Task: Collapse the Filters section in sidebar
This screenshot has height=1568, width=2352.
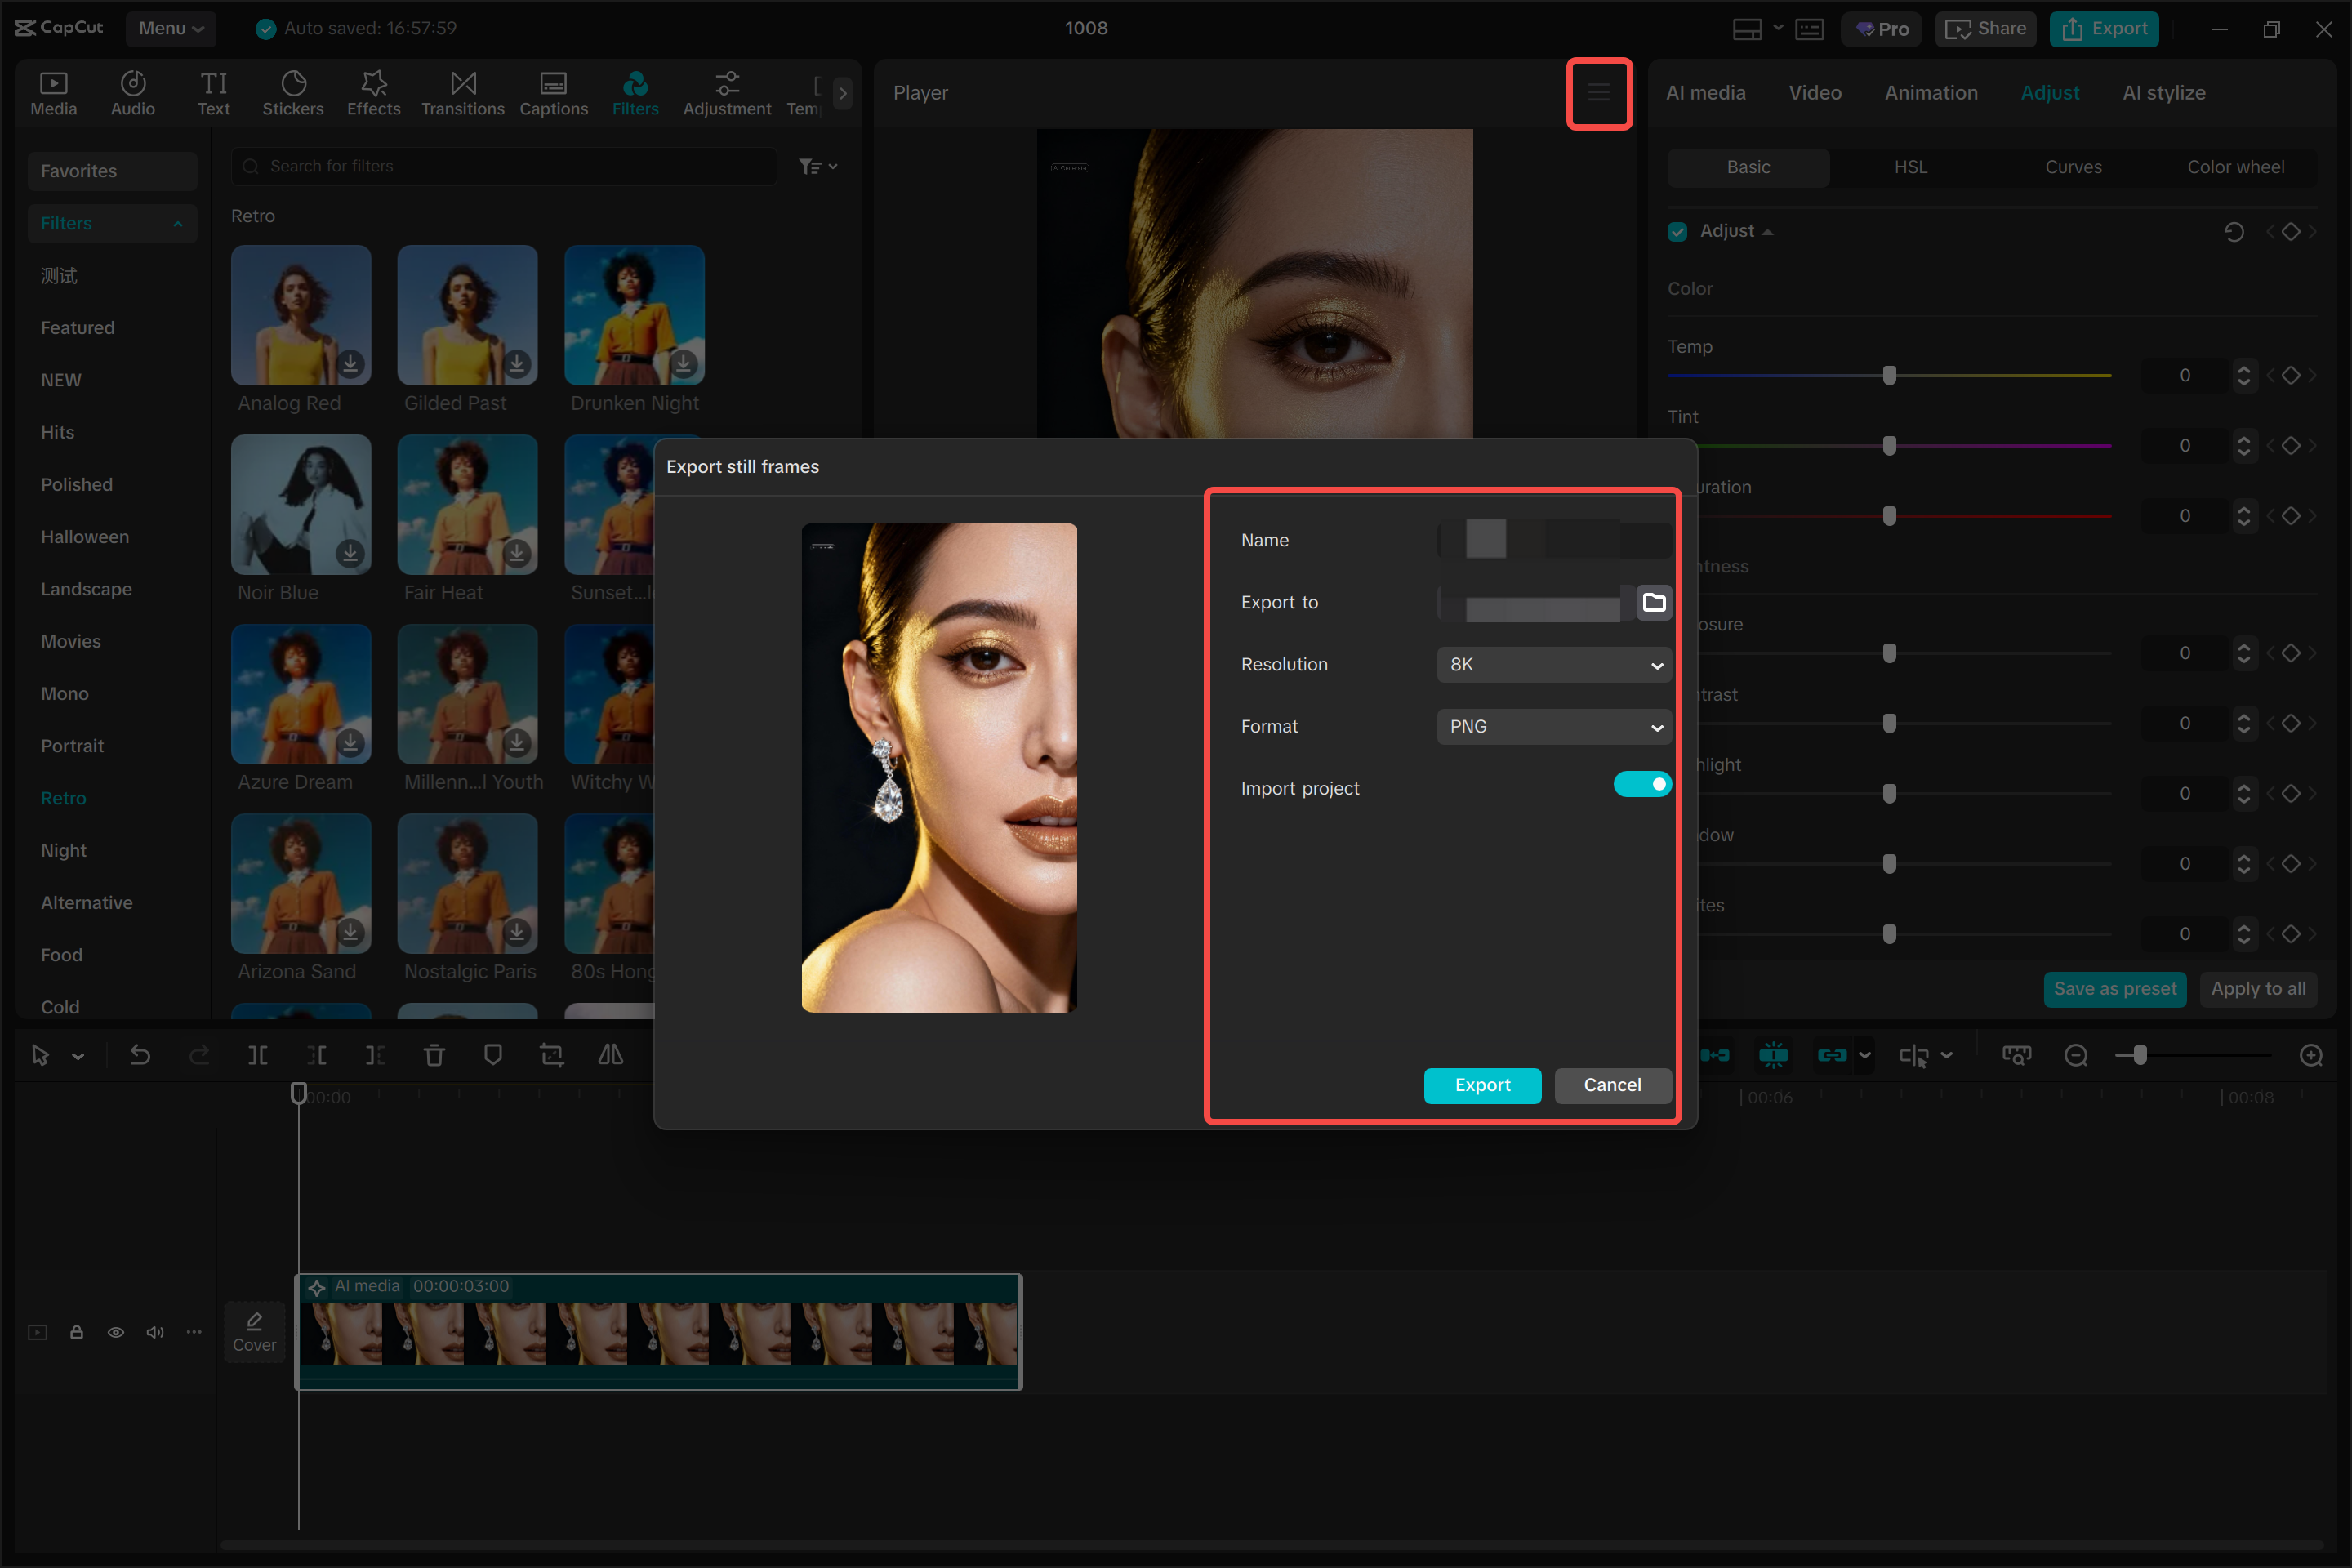Action: [178, 223]
